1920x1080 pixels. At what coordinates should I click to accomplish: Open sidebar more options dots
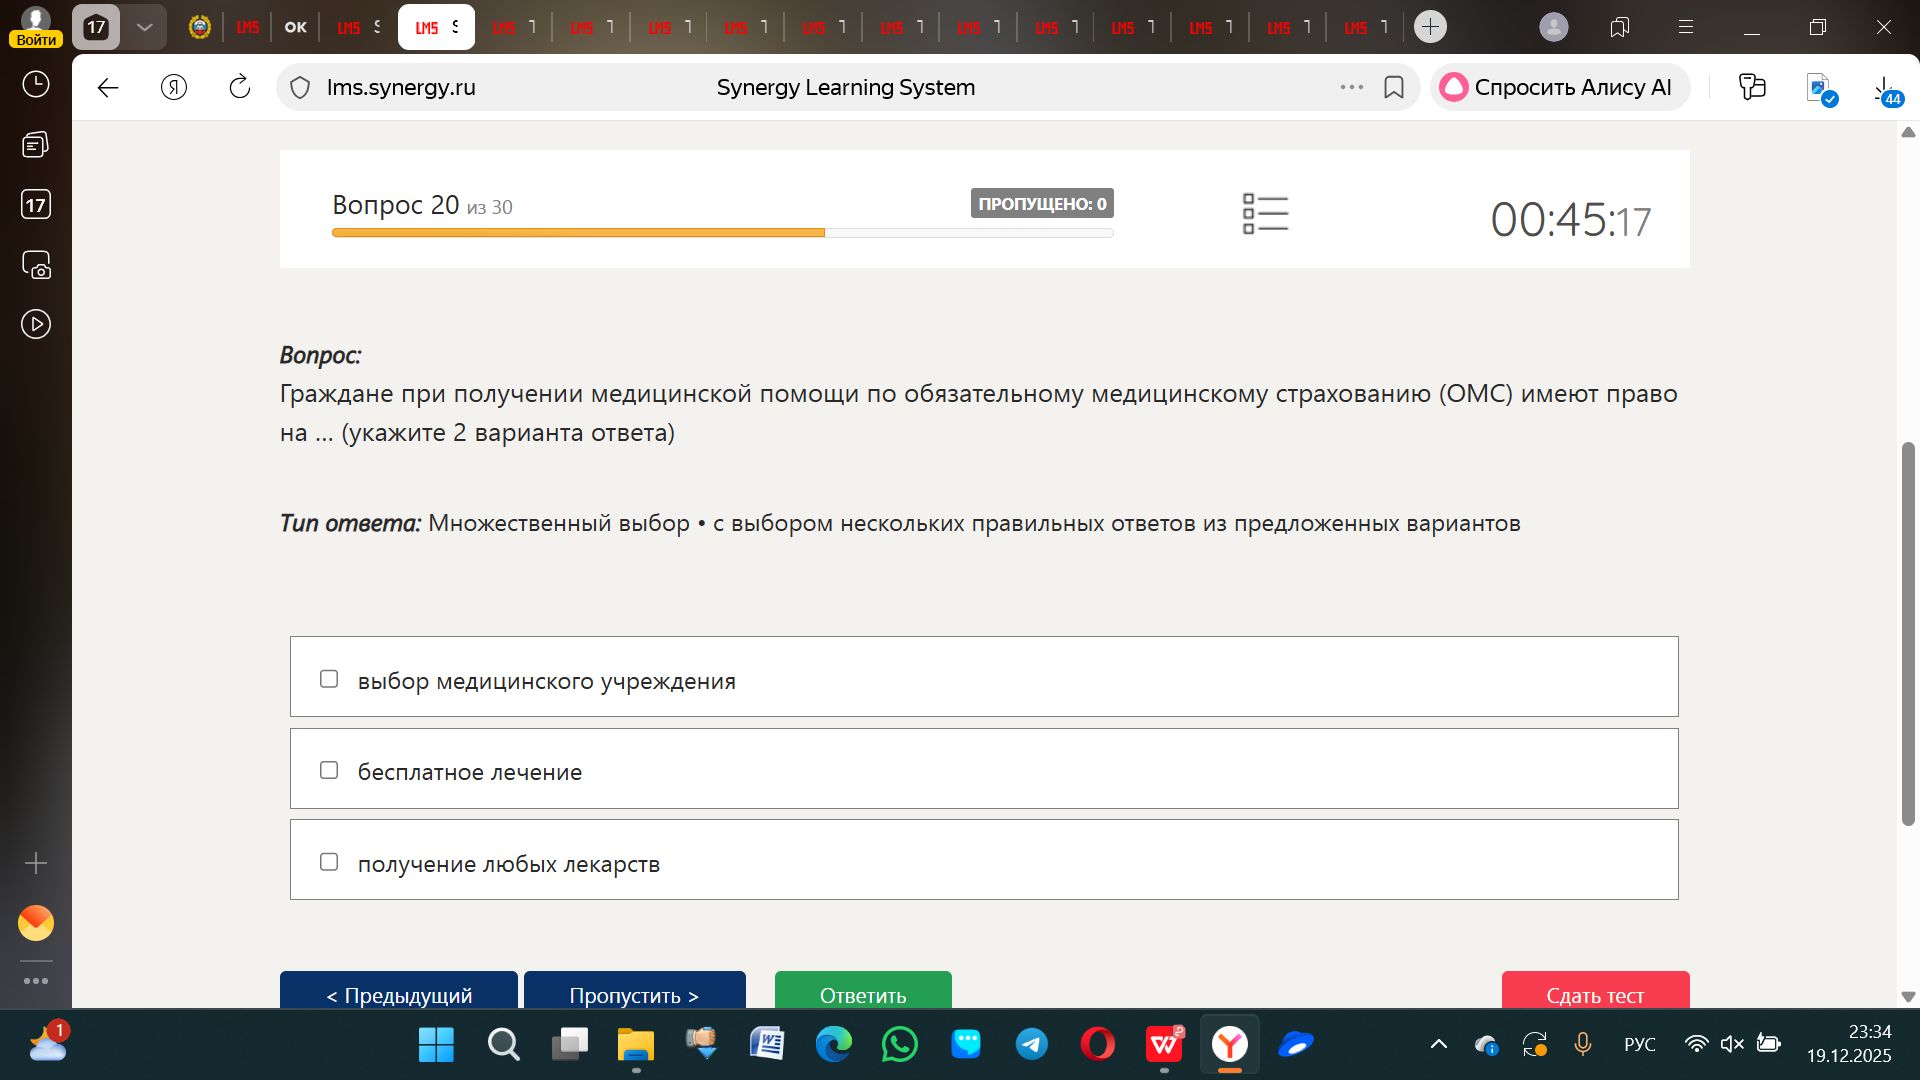pyautogui.click(x=36, y=981)
